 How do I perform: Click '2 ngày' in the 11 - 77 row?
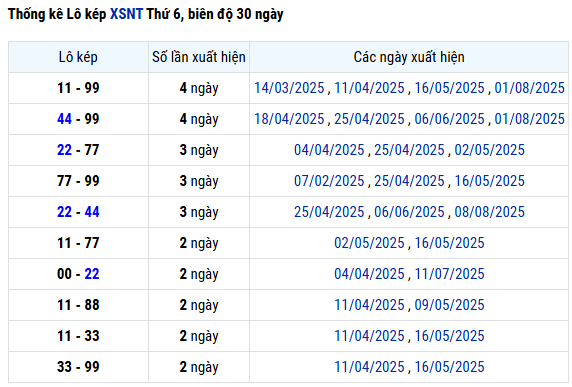pyautogui.click(x=199, y=243)
